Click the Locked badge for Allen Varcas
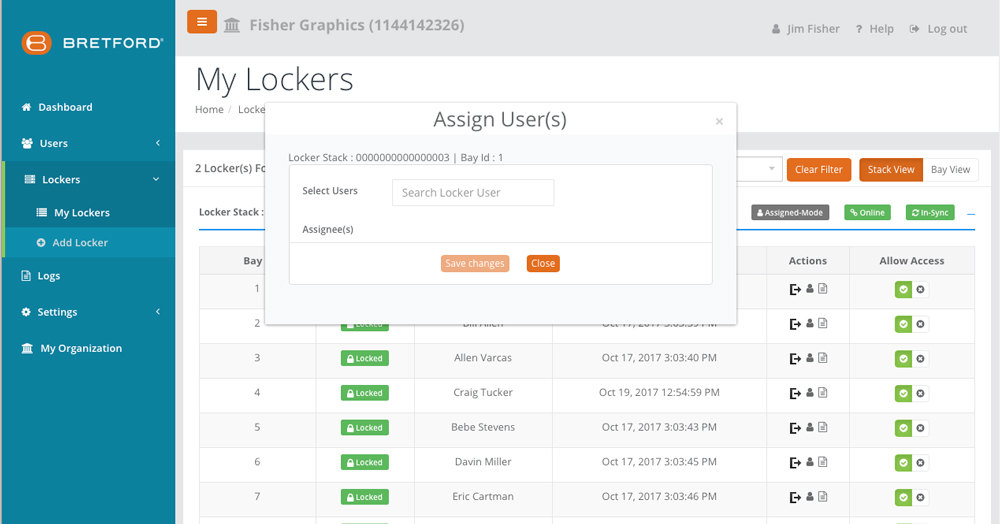This screenshot has height=524, width=1000. click(x=364, y=358)
